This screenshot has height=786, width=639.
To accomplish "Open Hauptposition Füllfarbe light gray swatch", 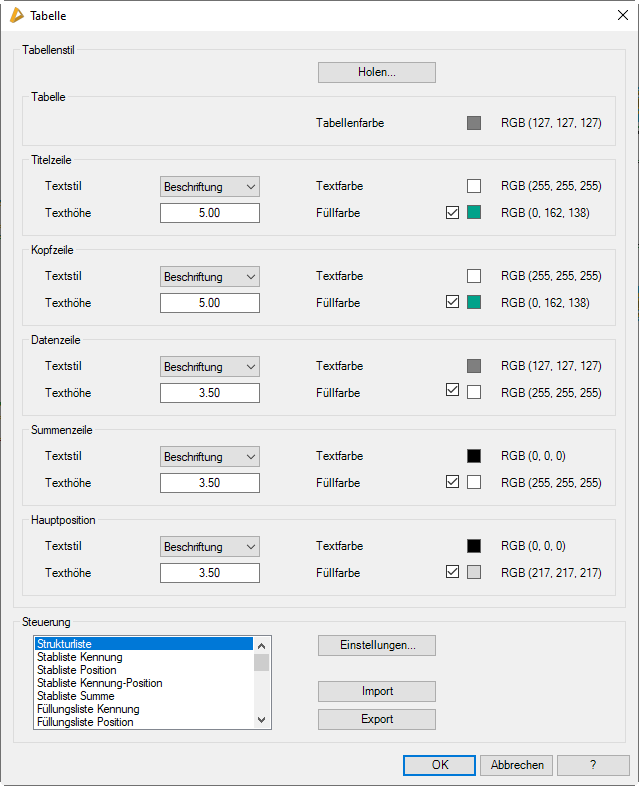I will pyautogui.click(x=474, y=572).
